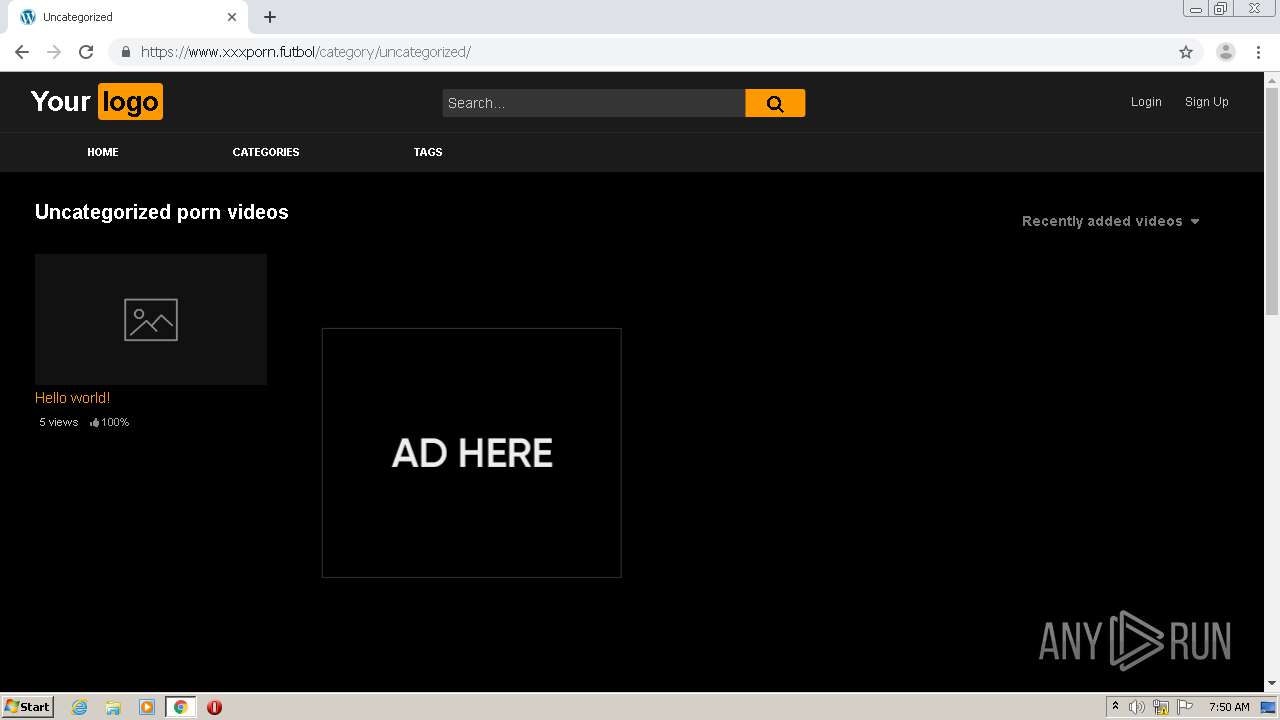Image resolution: width=1280 pixels, height=720 pixels.
Task: Open the red Opera taskbar icon
Action: coord(214,707)
